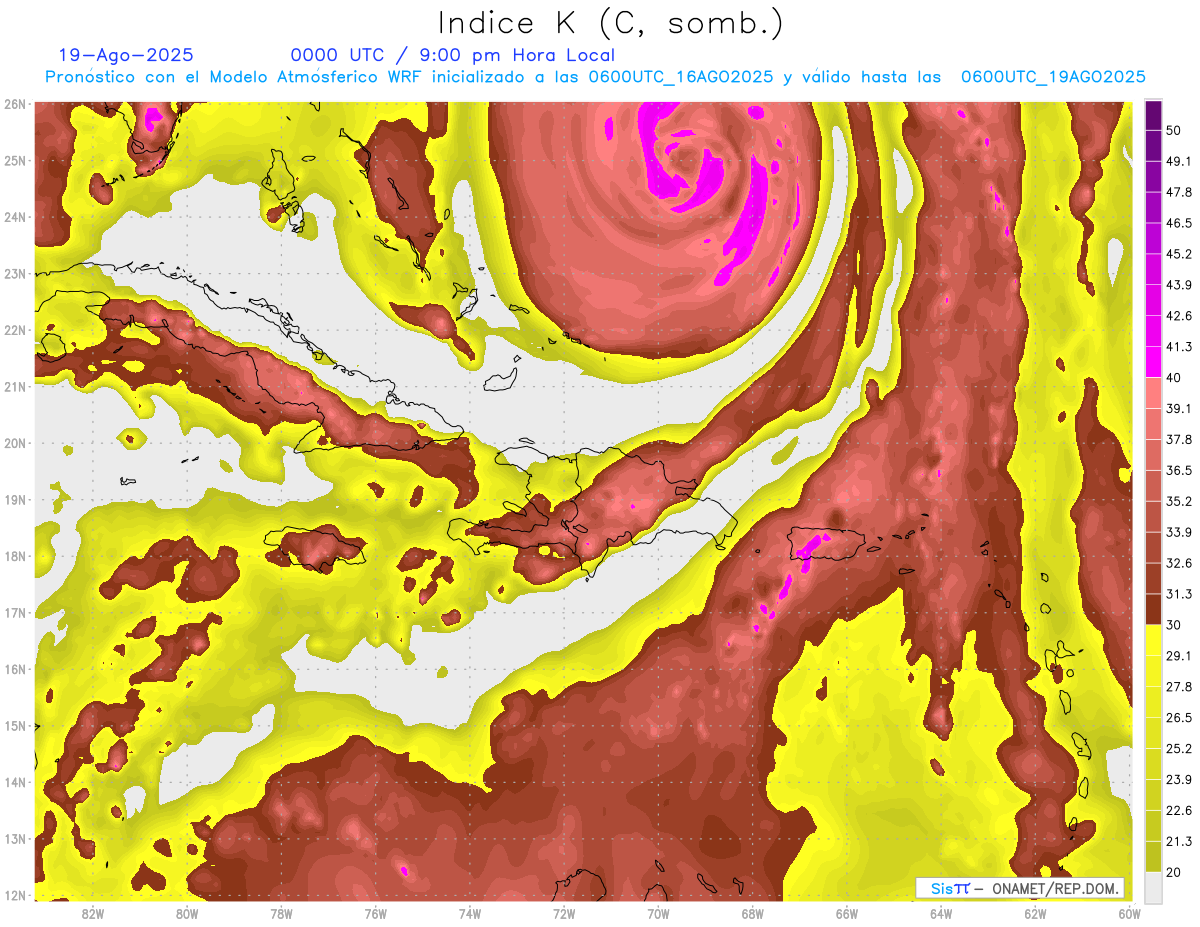Select the latitude label "19N"
1200x927 pixels.
click(15, 499)
